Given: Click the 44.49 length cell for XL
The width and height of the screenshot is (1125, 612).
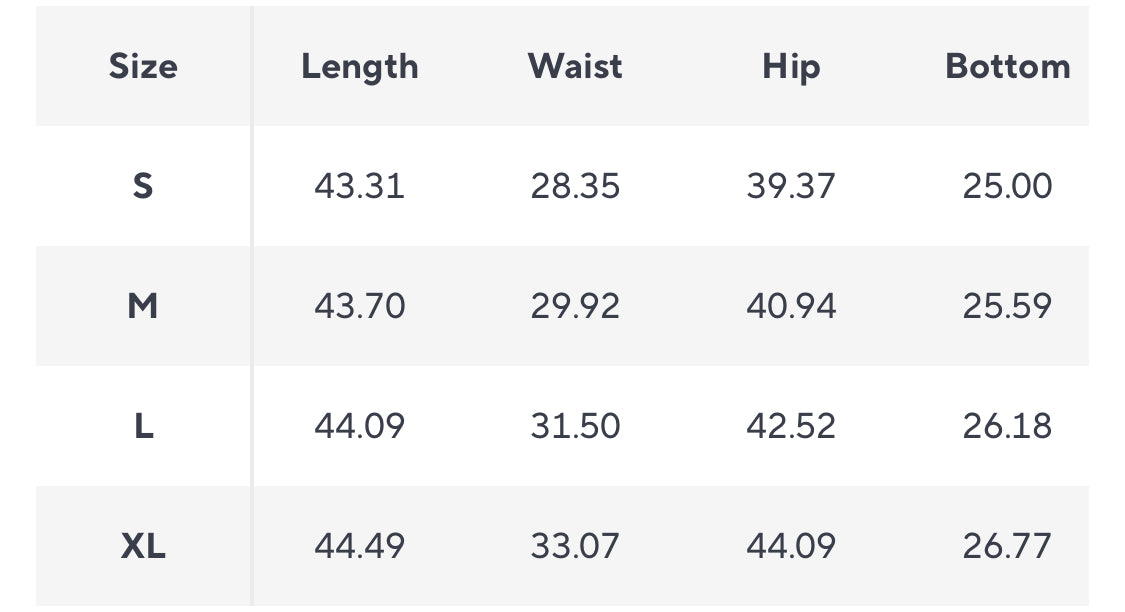Looking at the screenshot, I should tap(359, 545).
